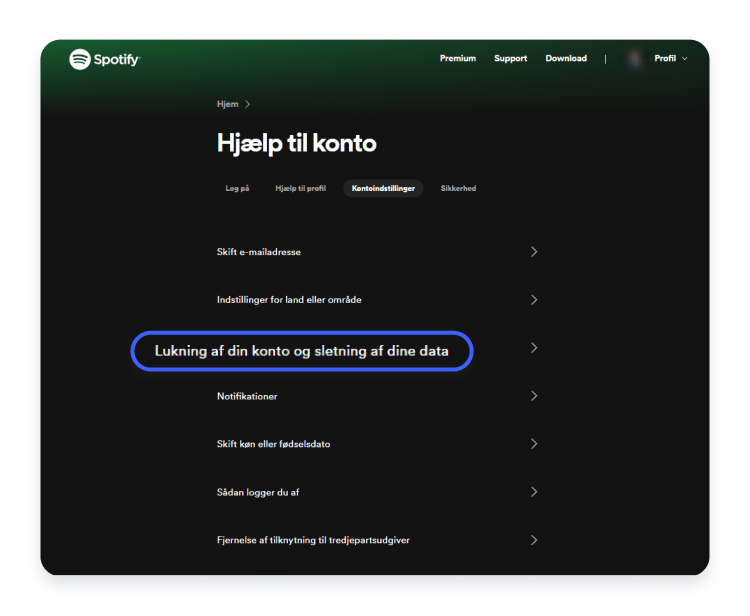The image size is (750, 616).
Task: Switch to the Log på tab
Action: click(237, 188)
